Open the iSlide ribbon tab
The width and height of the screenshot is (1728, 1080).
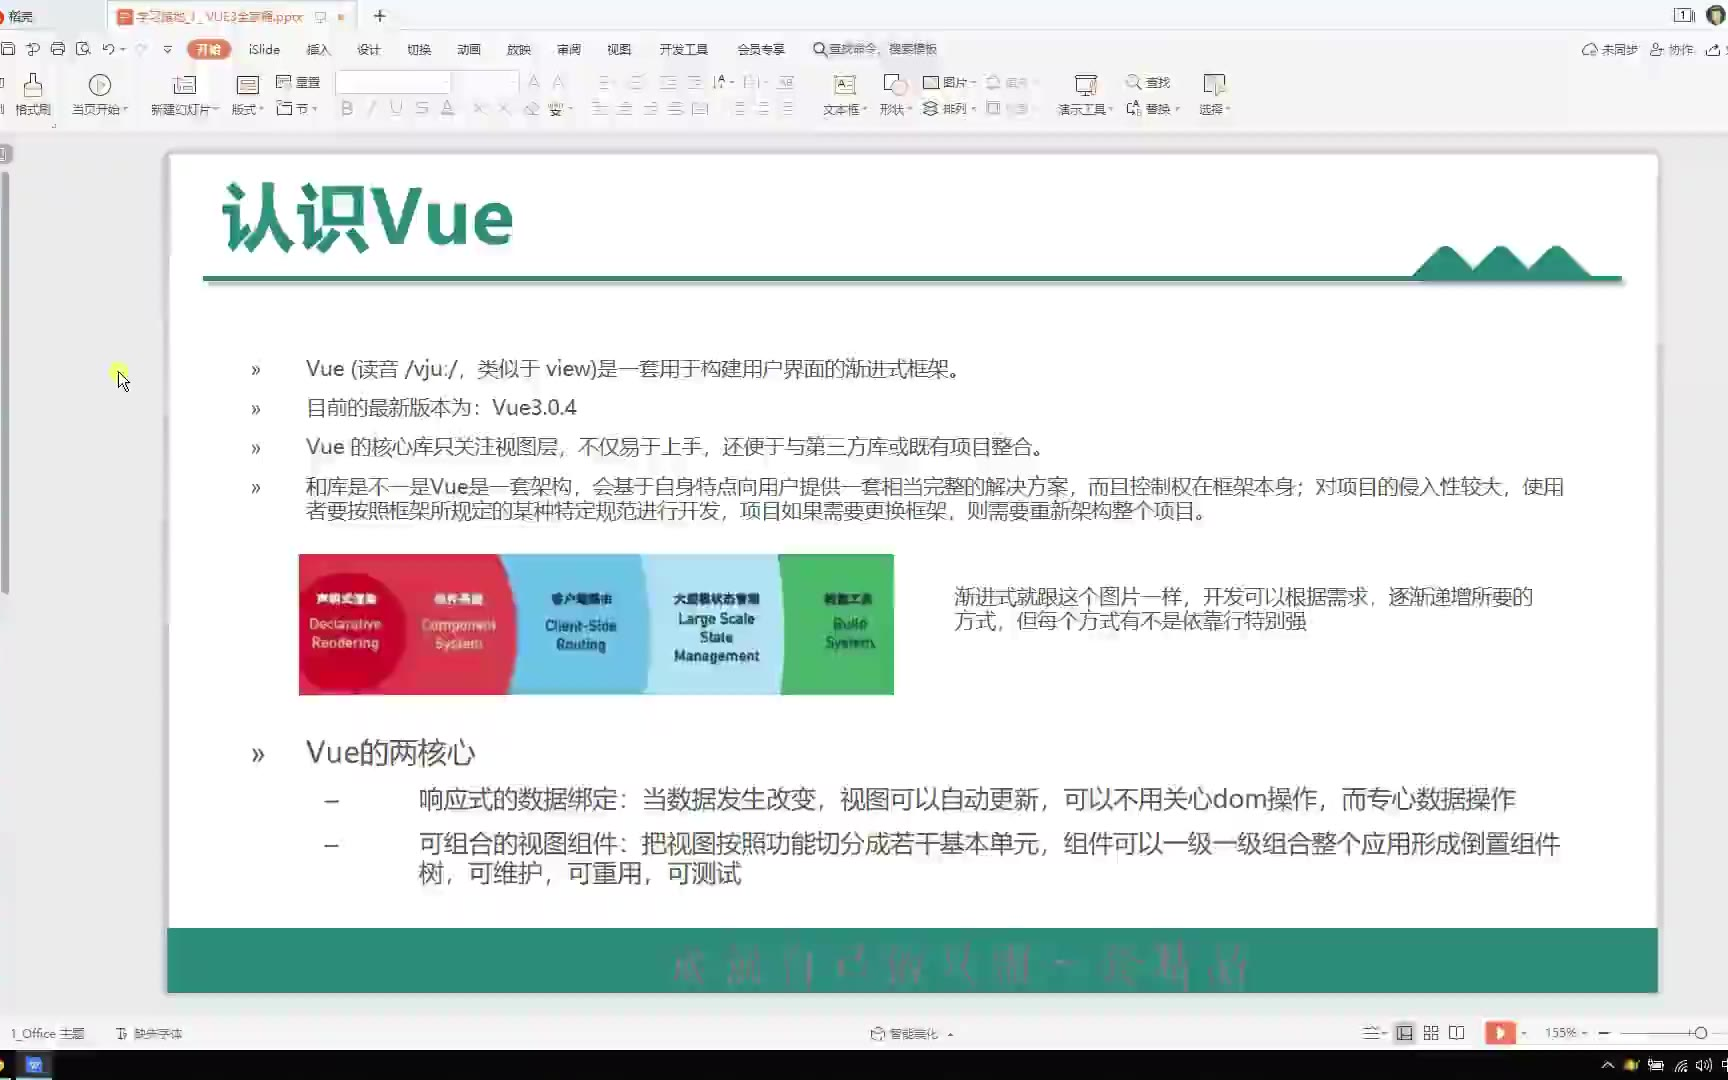pyautogui.click(x=264, y=49)
